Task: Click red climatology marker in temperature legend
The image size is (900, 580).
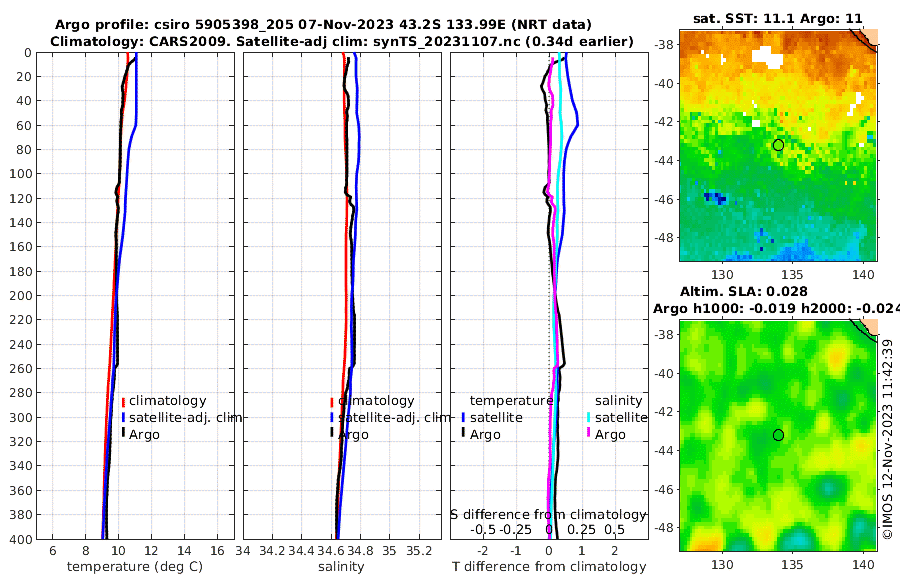Action: click(123, 401)
